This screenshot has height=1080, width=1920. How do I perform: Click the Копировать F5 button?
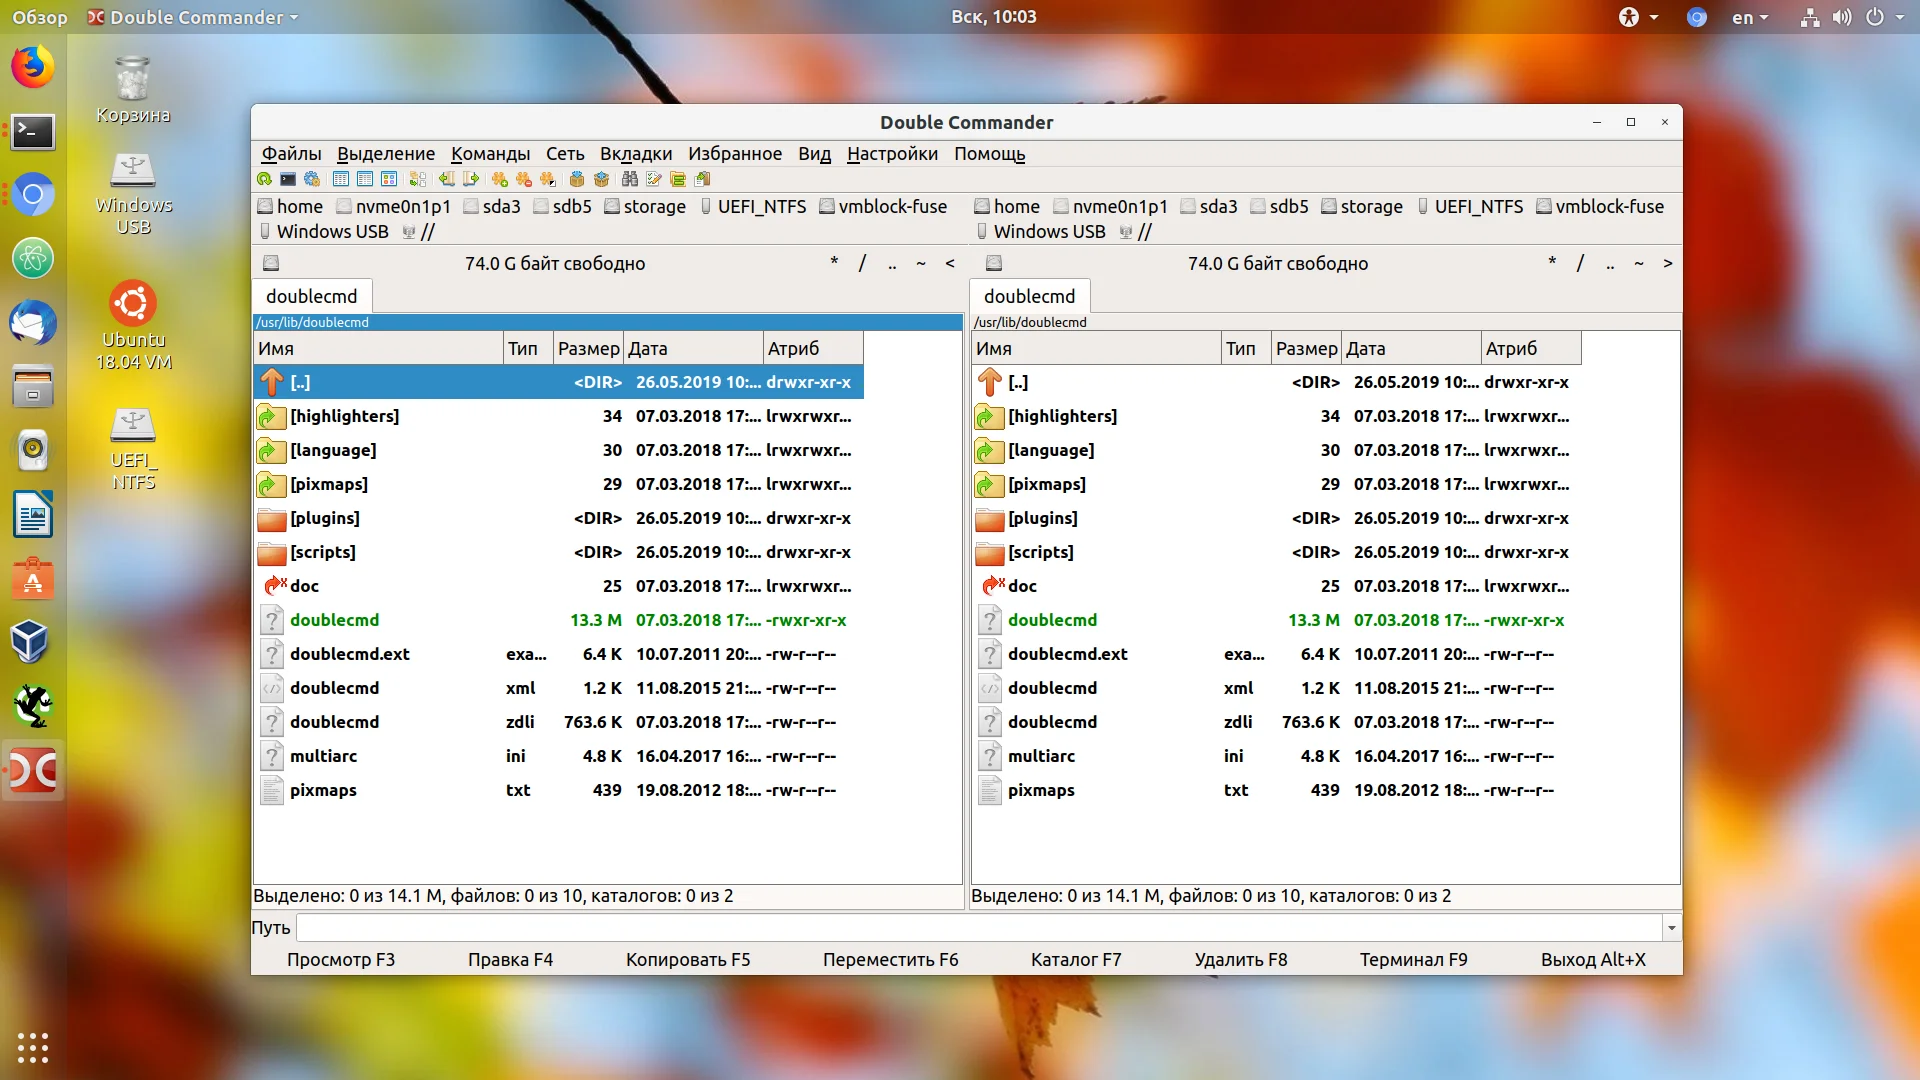tap(688, 959)
